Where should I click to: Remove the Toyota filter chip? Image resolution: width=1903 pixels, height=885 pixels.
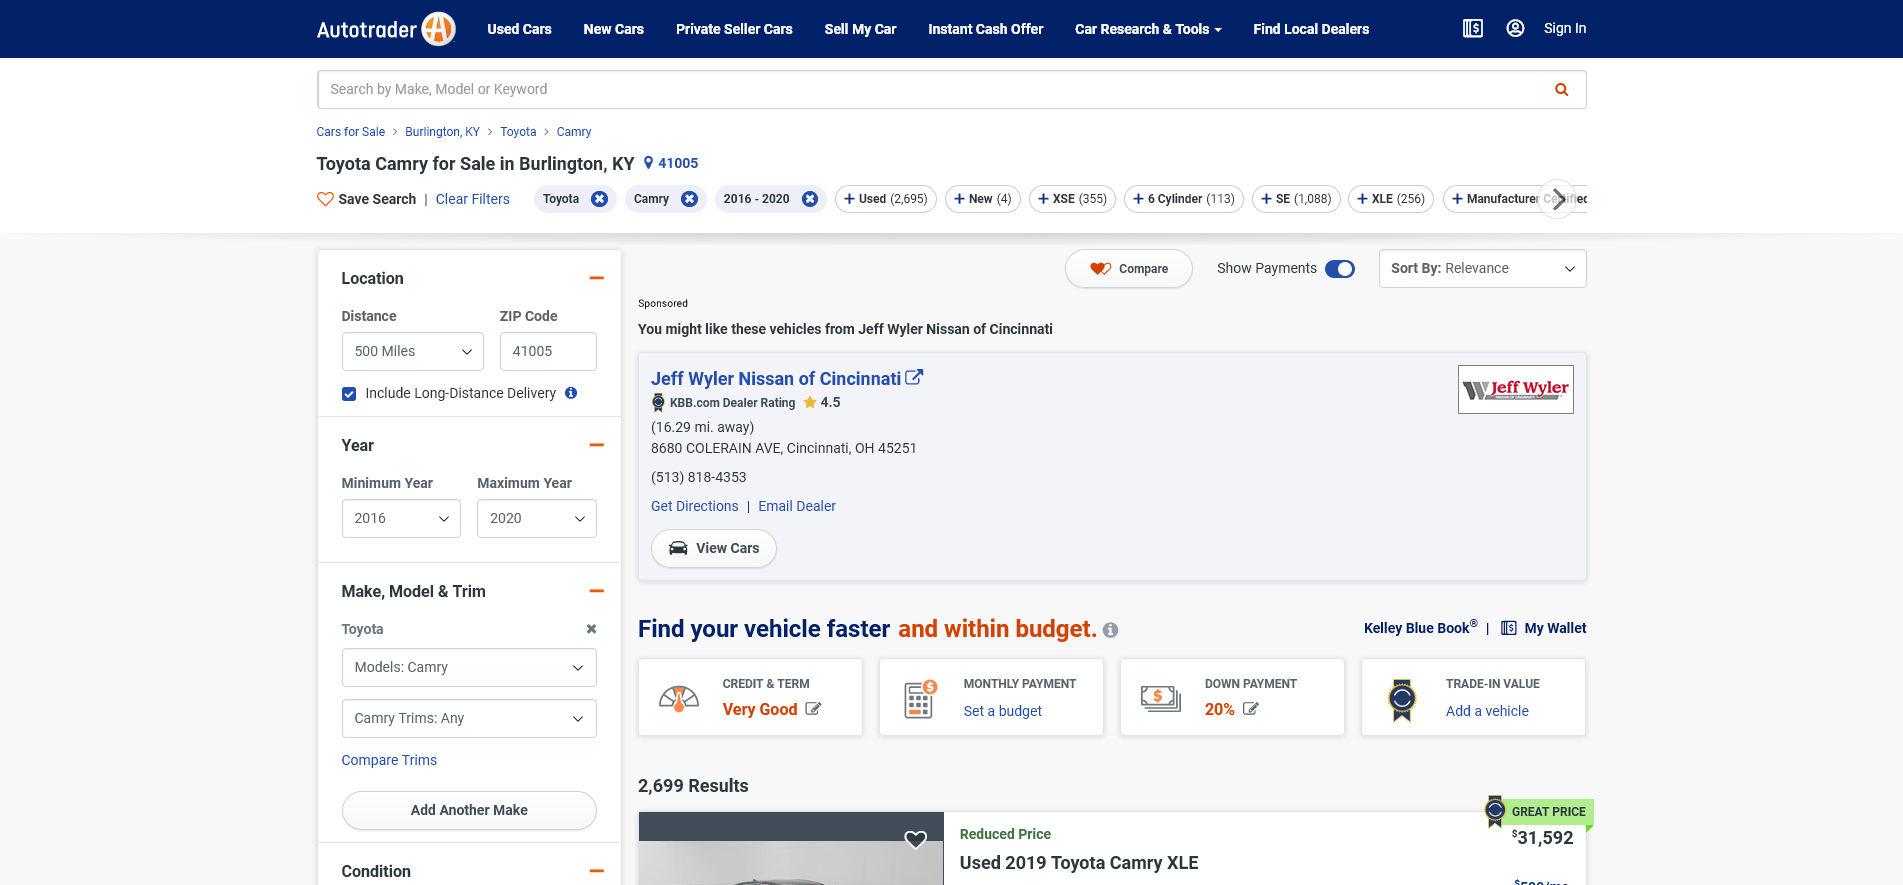[599, 199]
